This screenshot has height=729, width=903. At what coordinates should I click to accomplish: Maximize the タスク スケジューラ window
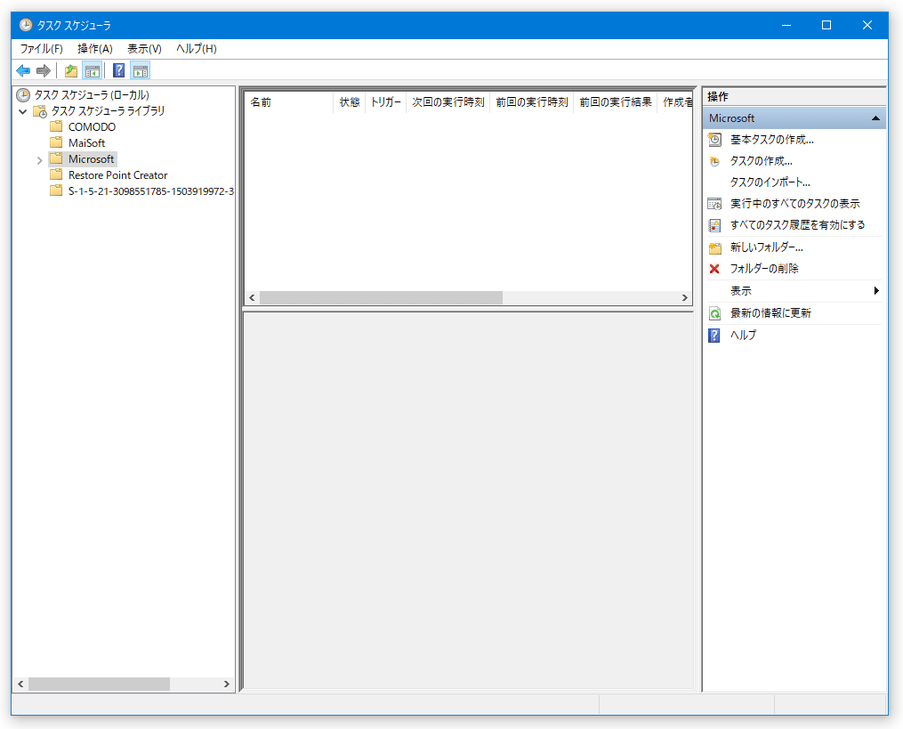826,25
